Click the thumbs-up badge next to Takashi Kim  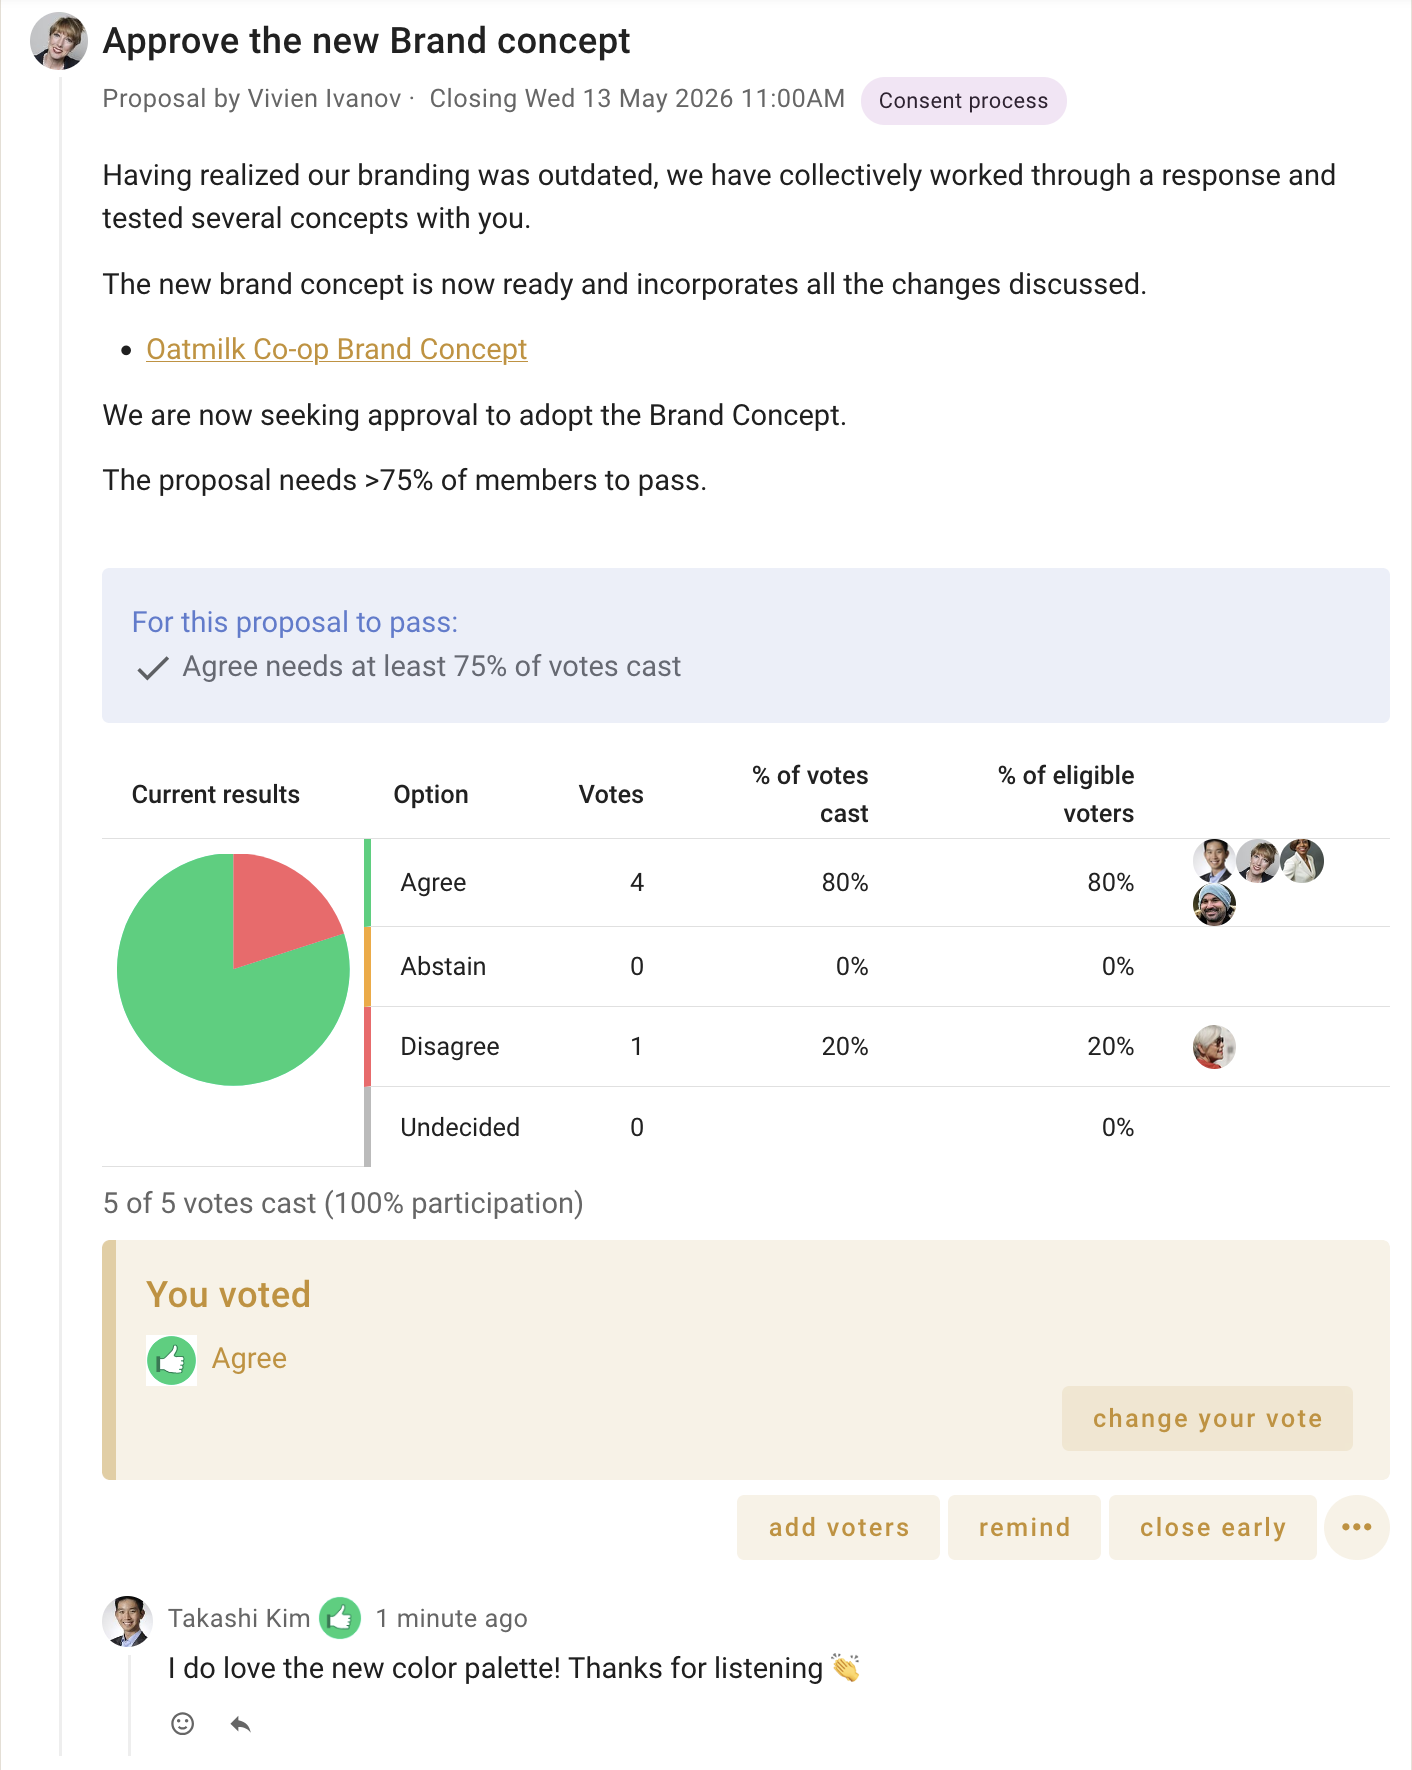click(340, 1617)
